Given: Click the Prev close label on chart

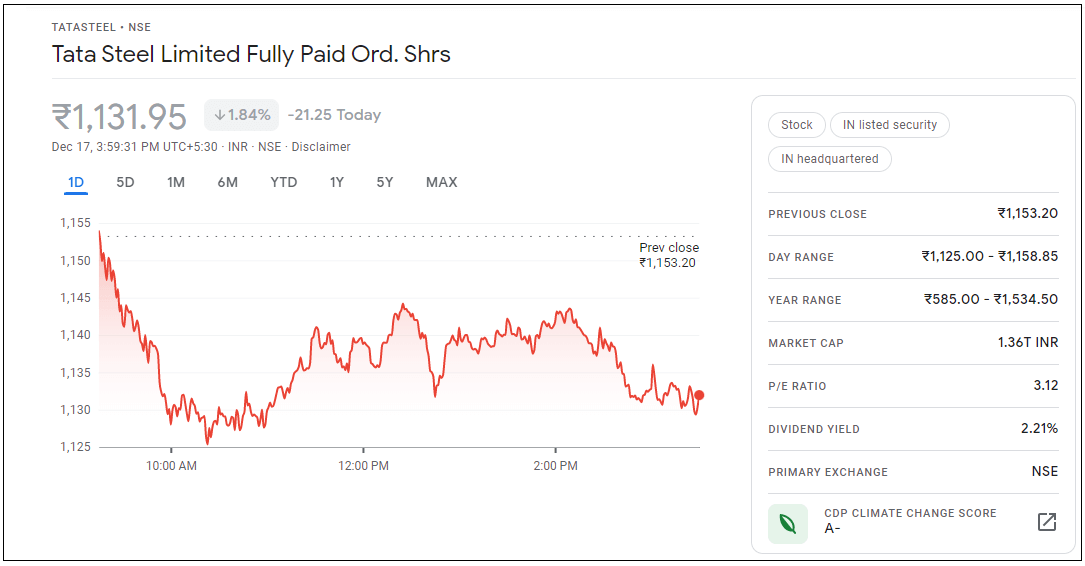Looking at the screenshot, I should tap(669, 248).
